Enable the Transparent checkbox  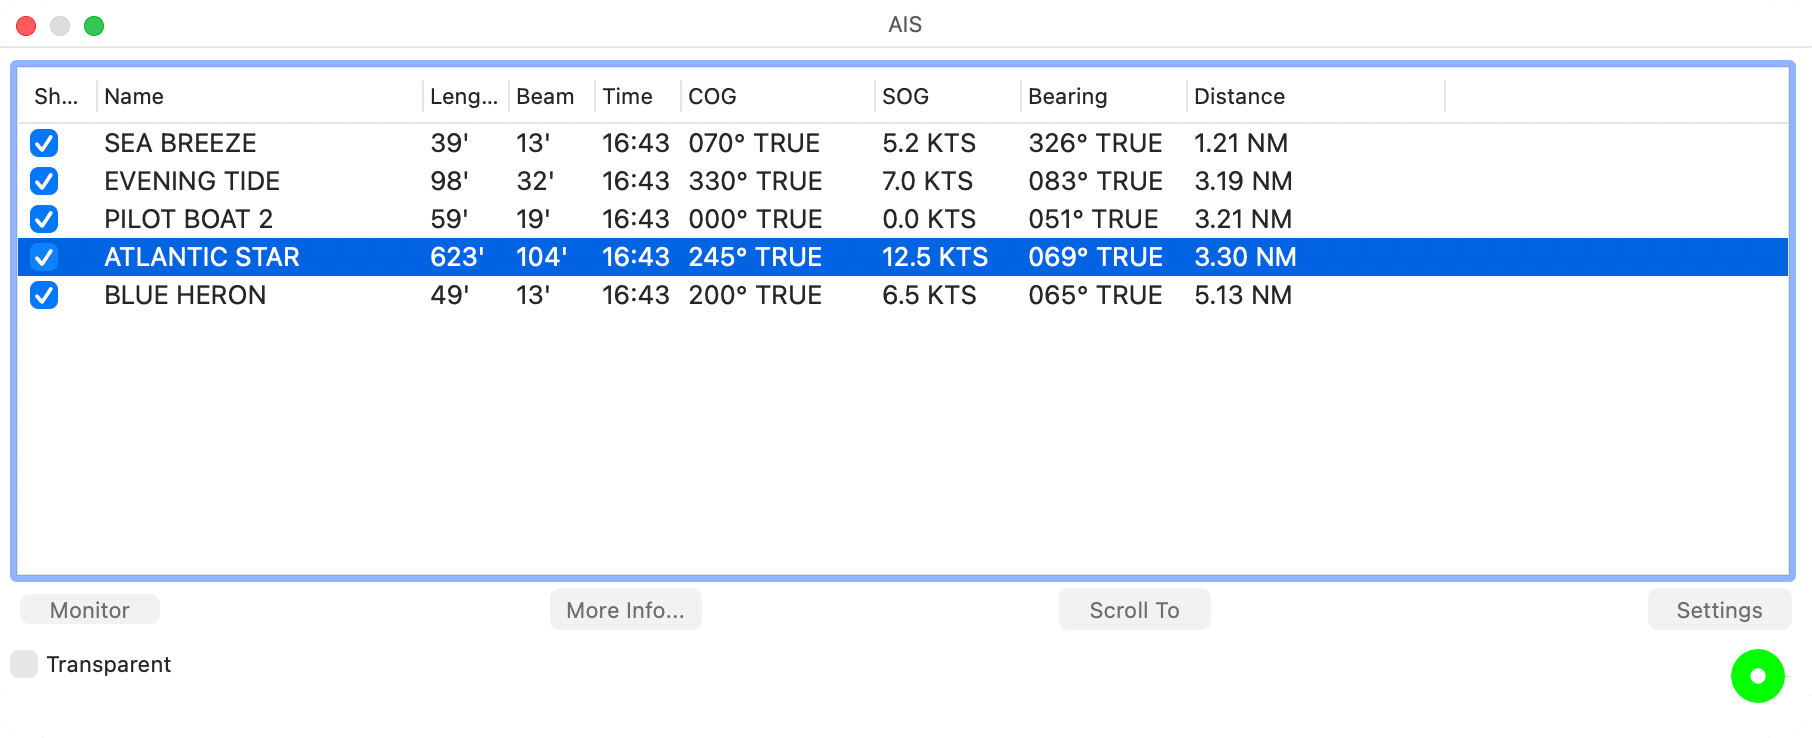pyautogui.click(x=24, y=664)
